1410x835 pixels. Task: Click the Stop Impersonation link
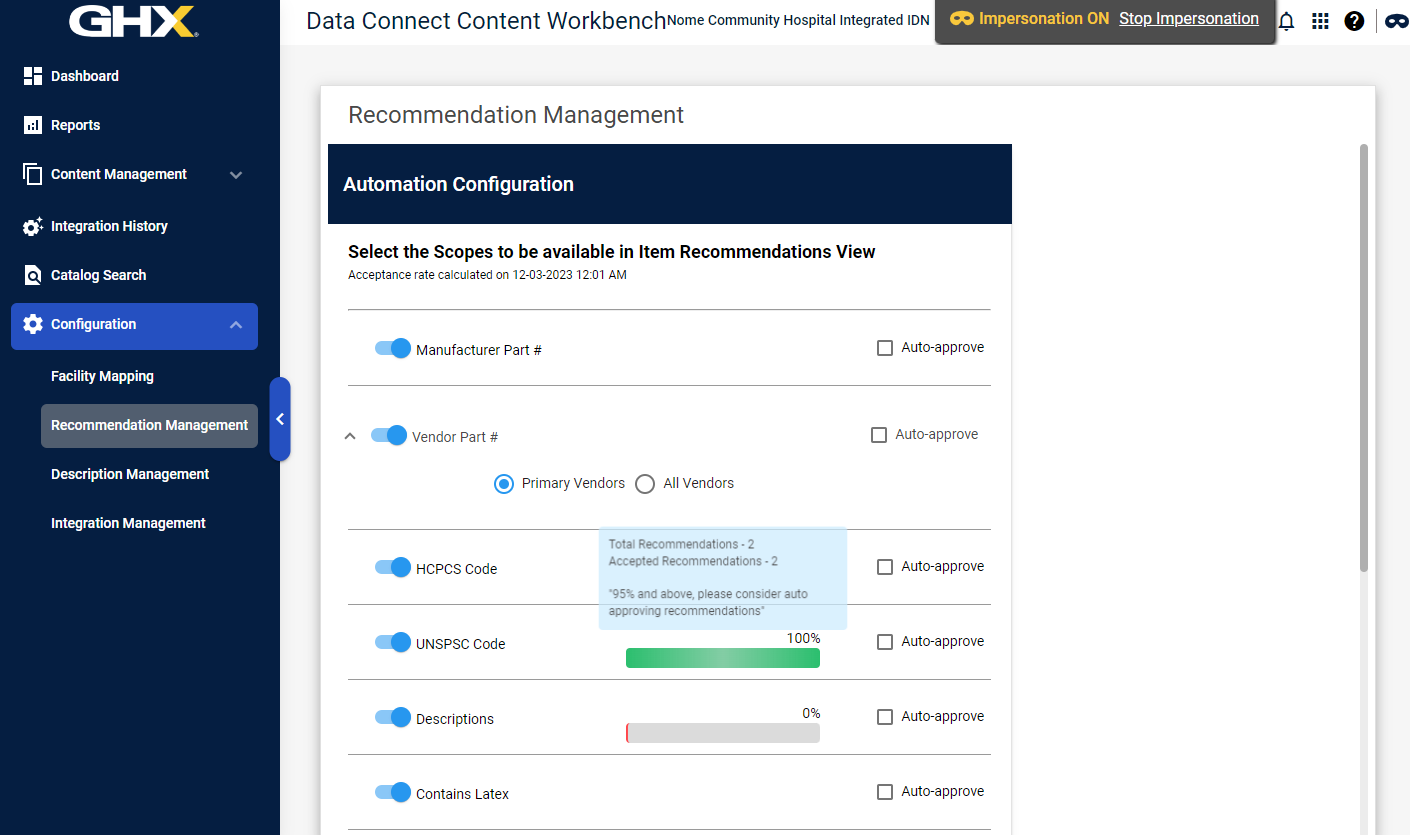pyautogui.click(x=1189, y=18)
